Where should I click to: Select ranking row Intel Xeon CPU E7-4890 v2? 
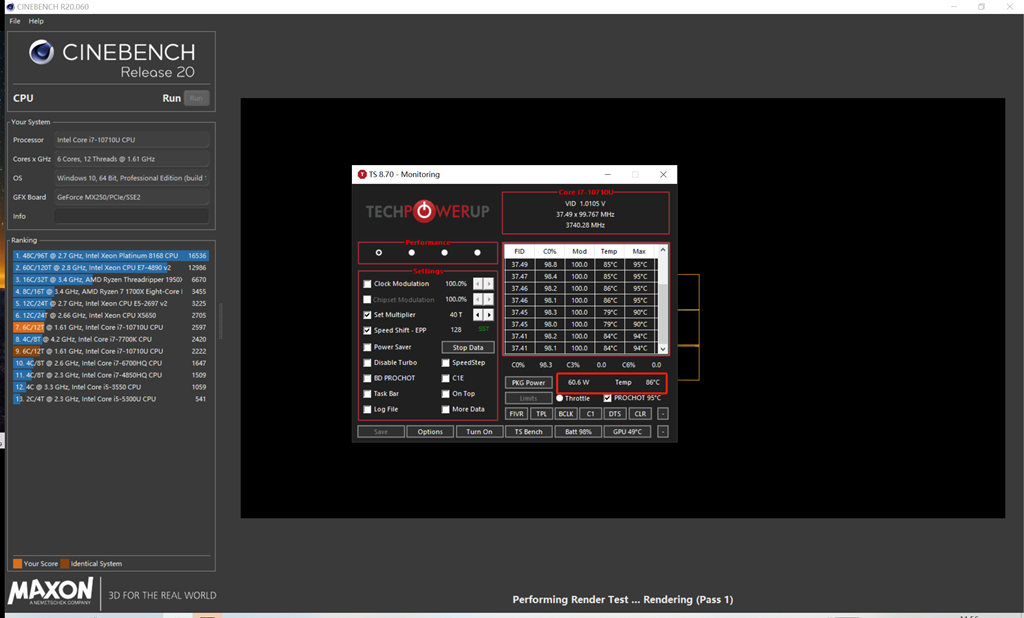tap(110, 268)
